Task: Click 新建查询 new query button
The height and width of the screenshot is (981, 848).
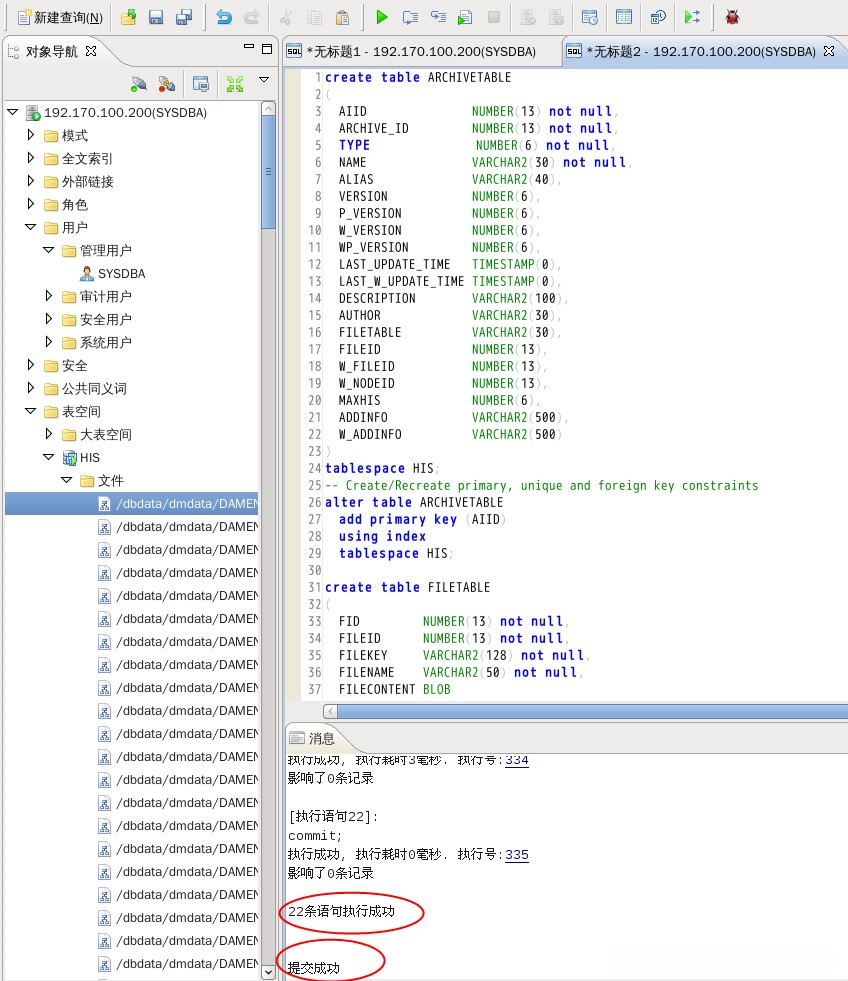Action: (x=60, y=17)
